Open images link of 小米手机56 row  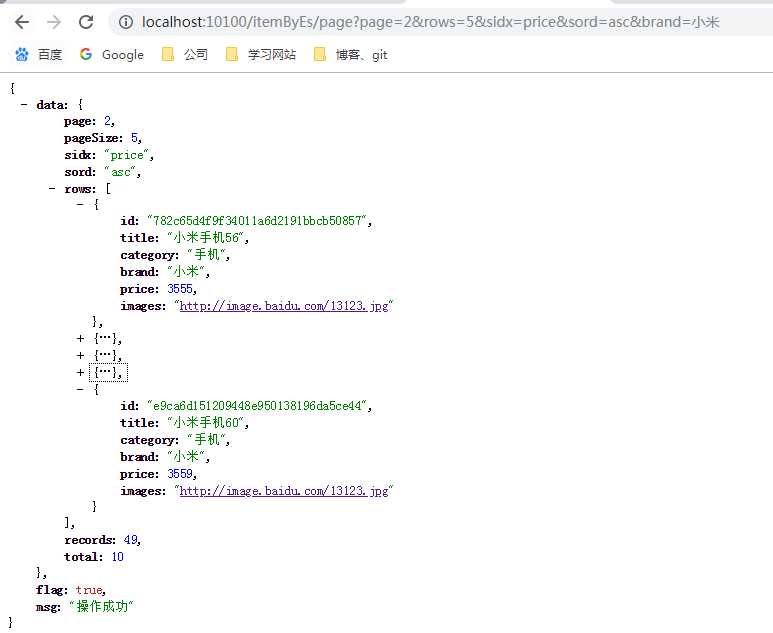pyautogui.click(x=284, y=306)
